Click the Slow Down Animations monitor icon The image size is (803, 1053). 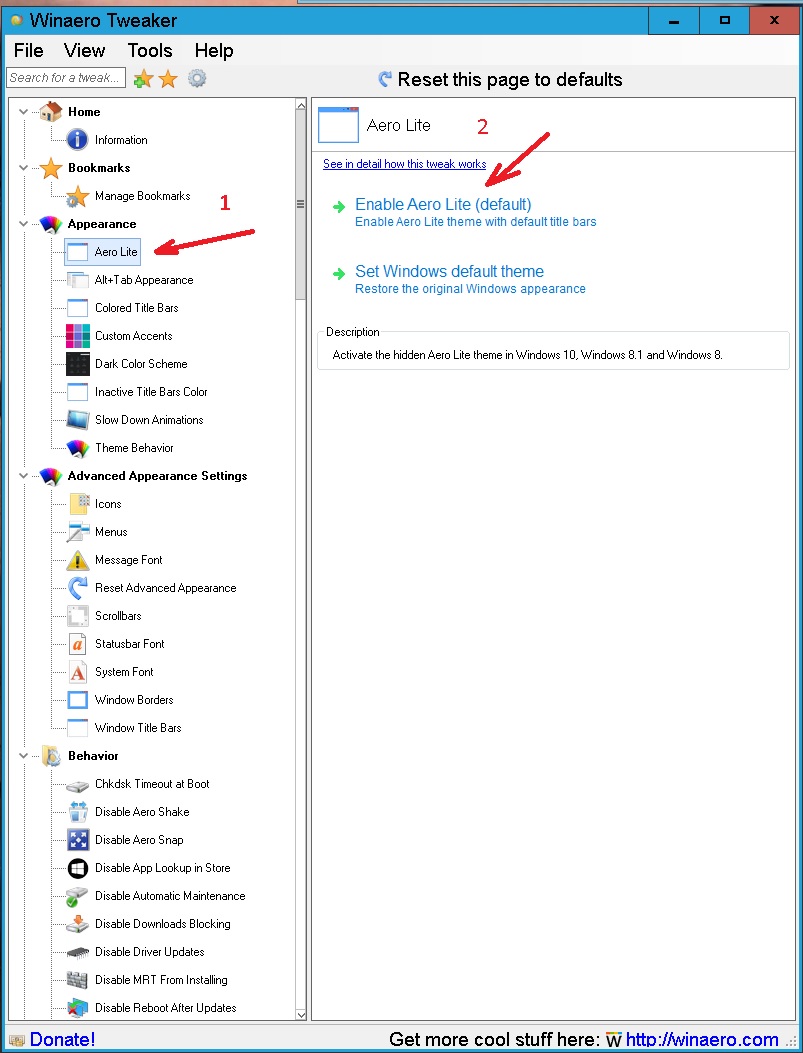(78, 420)
